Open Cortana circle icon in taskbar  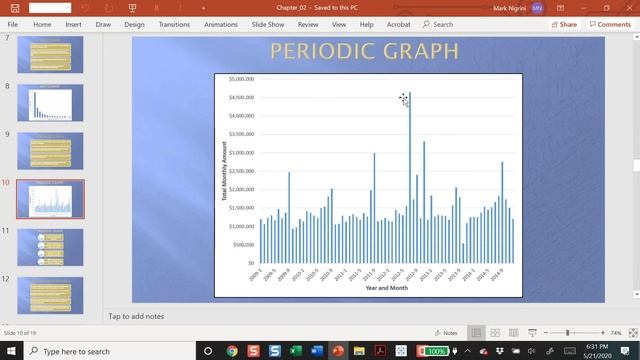(x=208, y=351)
